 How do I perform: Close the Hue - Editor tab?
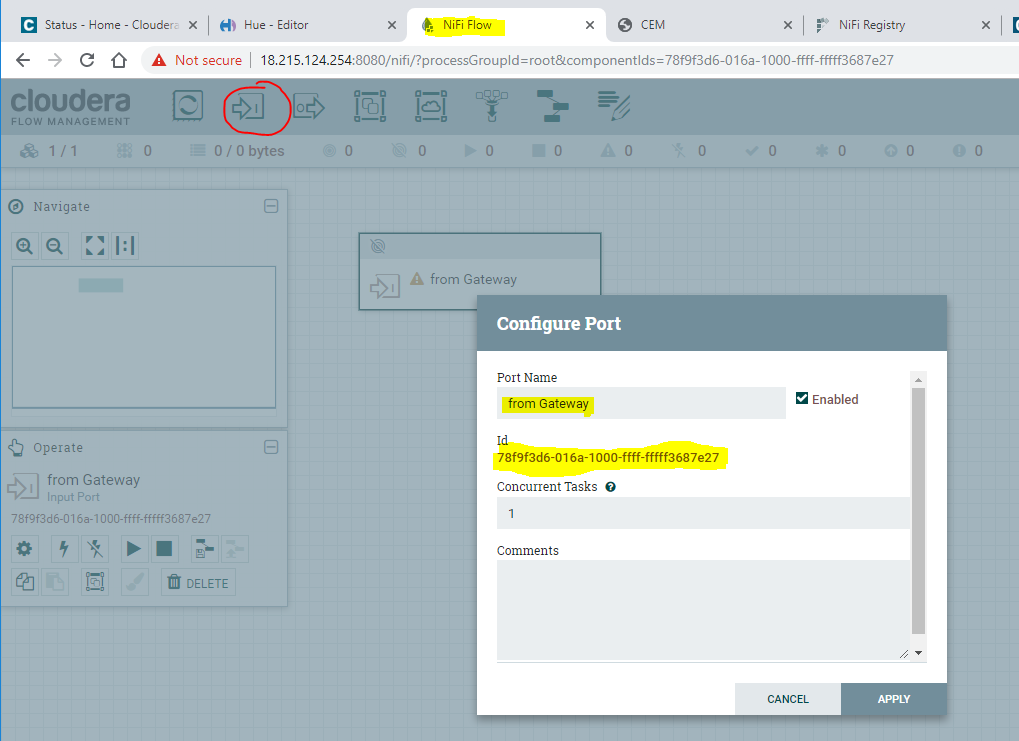pos(392,25)
